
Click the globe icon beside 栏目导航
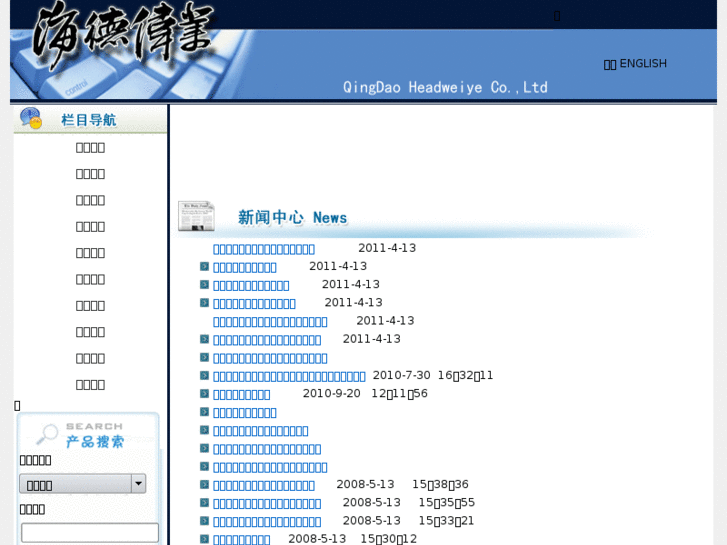31,118
